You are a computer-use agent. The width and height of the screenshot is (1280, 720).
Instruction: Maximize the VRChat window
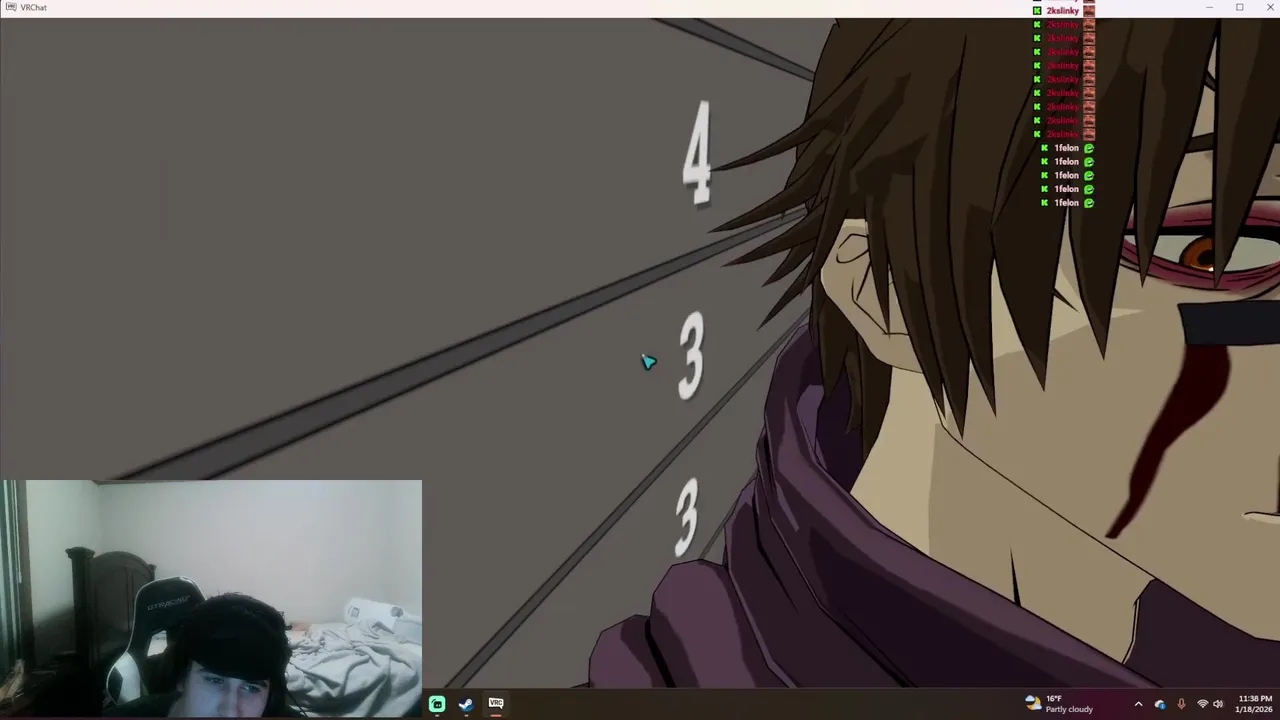click(1240, 7)
